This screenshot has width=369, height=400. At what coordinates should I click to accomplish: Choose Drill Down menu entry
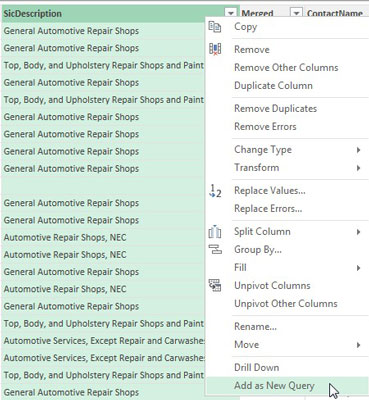(287, 368)
